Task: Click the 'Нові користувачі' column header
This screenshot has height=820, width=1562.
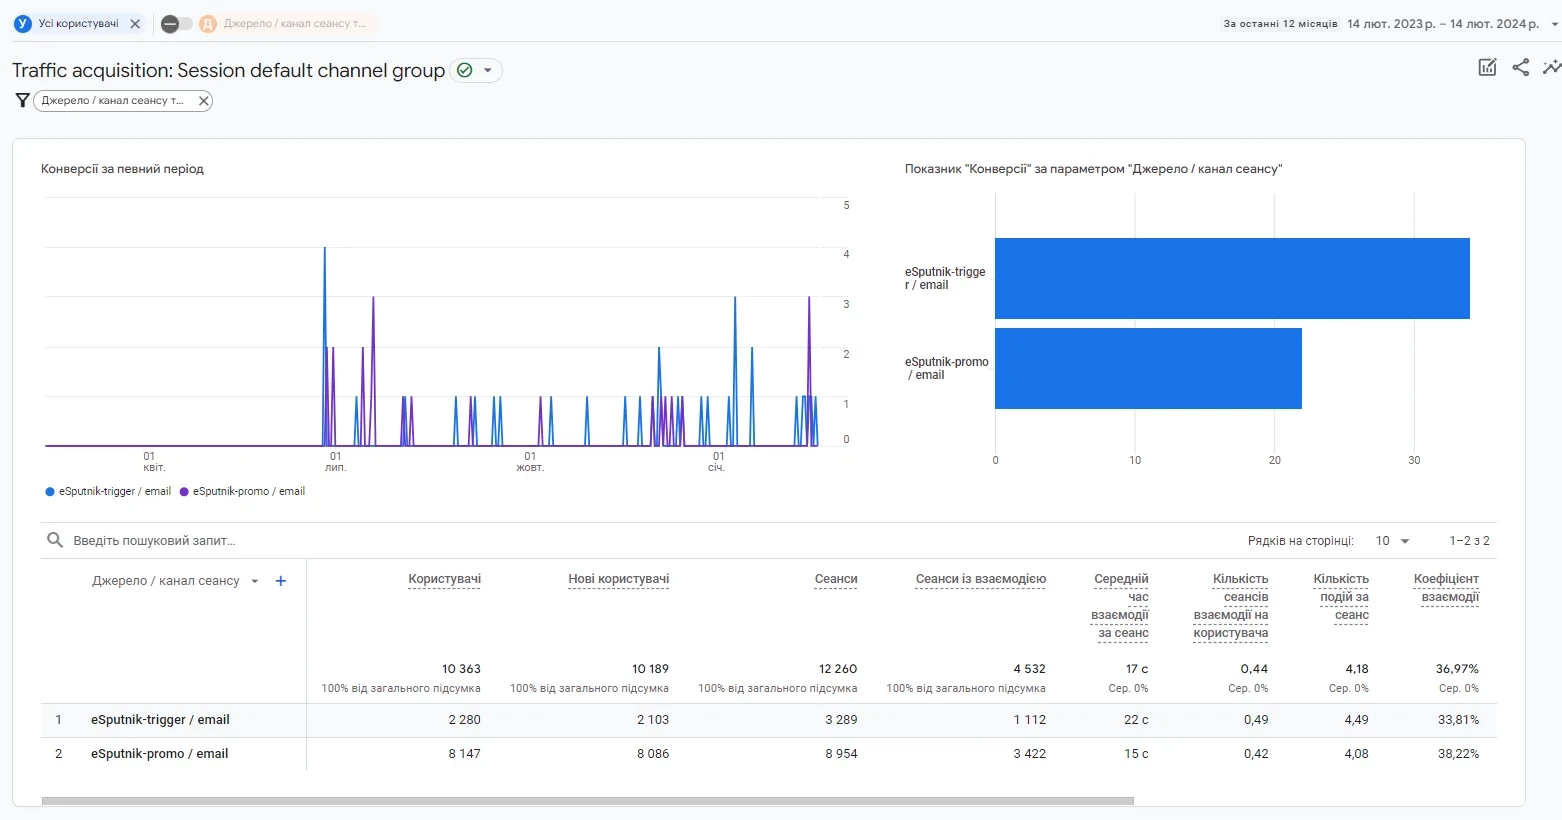Action: coord(618,579)
